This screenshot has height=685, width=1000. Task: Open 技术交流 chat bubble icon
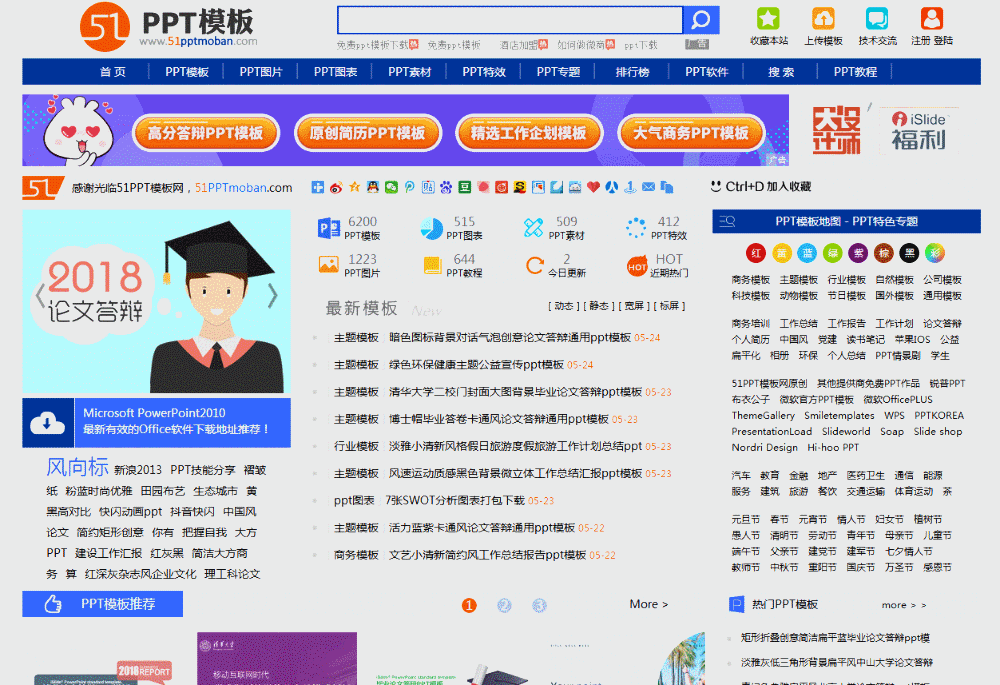pos(877,19)
